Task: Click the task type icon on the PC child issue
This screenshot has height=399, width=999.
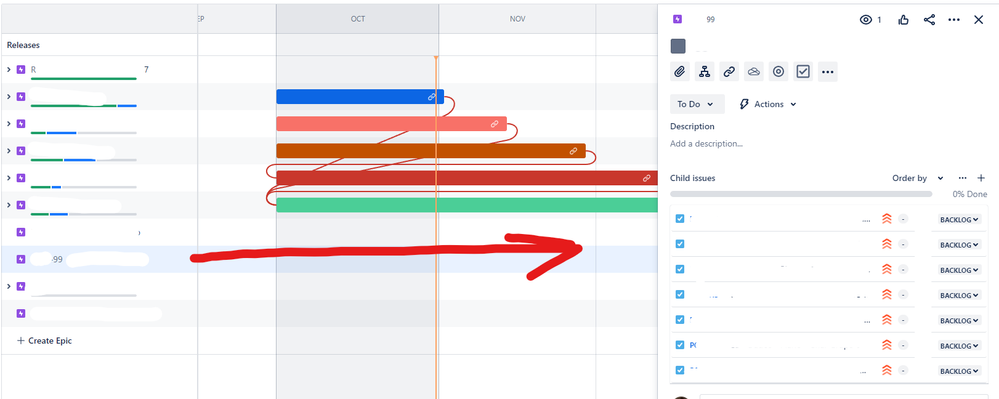Action: coord(680,345)
